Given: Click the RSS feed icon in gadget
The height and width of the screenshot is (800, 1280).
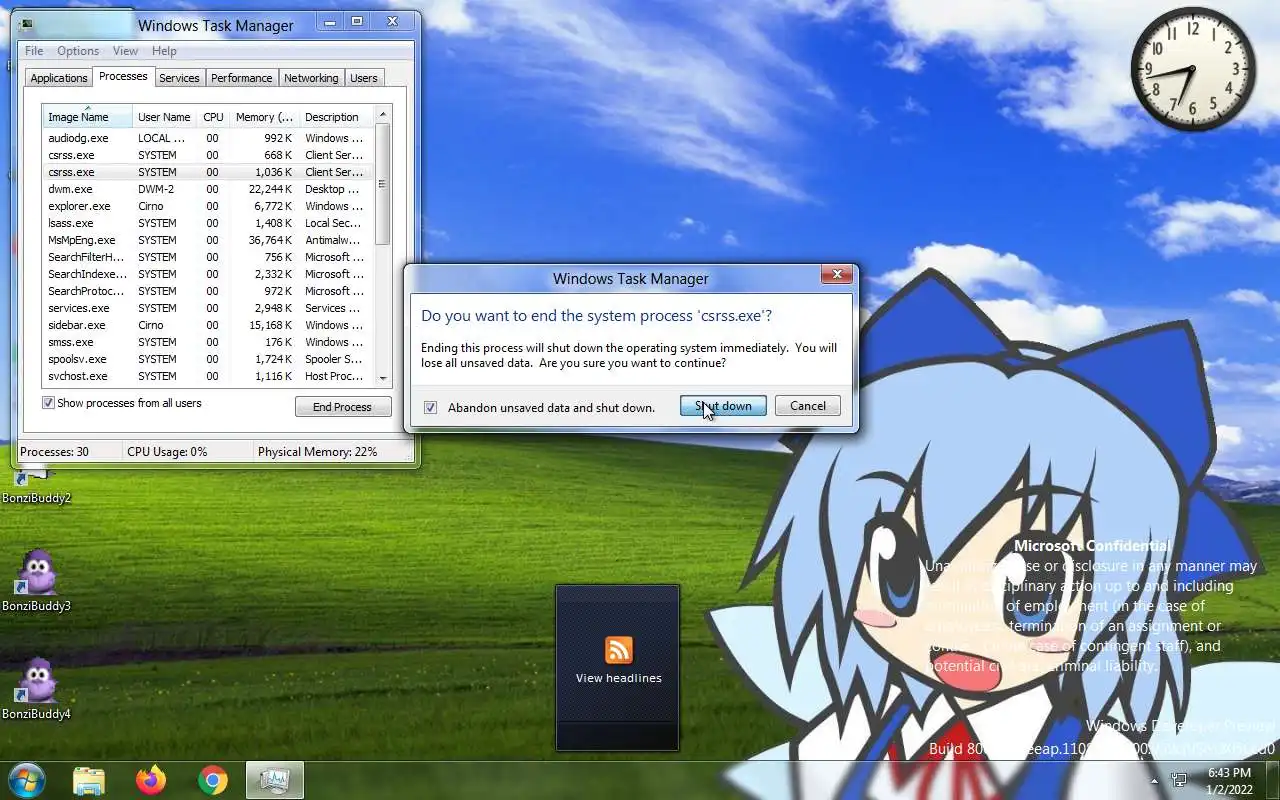Looking at the screenshot, I should 618,650.
